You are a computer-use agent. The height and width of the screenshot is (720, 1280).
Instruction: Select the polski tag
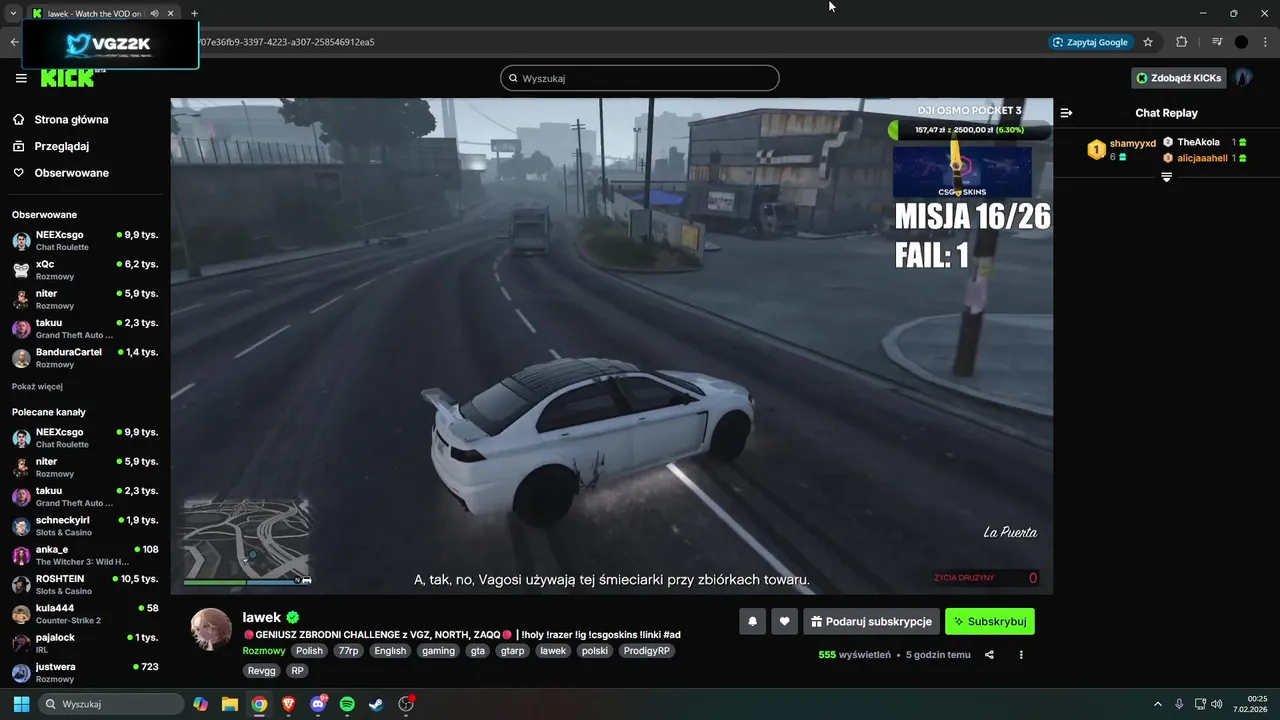tap(595, 650)
